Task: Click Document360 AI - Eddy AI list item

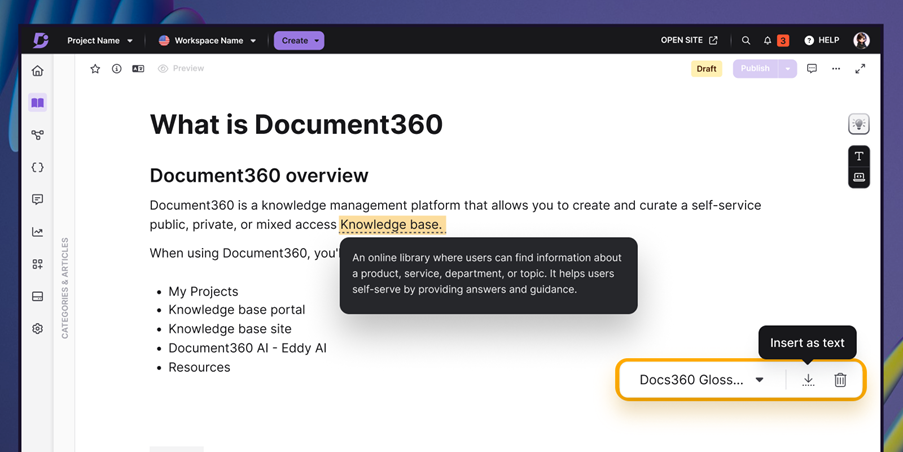Action: tap(248, 348)
